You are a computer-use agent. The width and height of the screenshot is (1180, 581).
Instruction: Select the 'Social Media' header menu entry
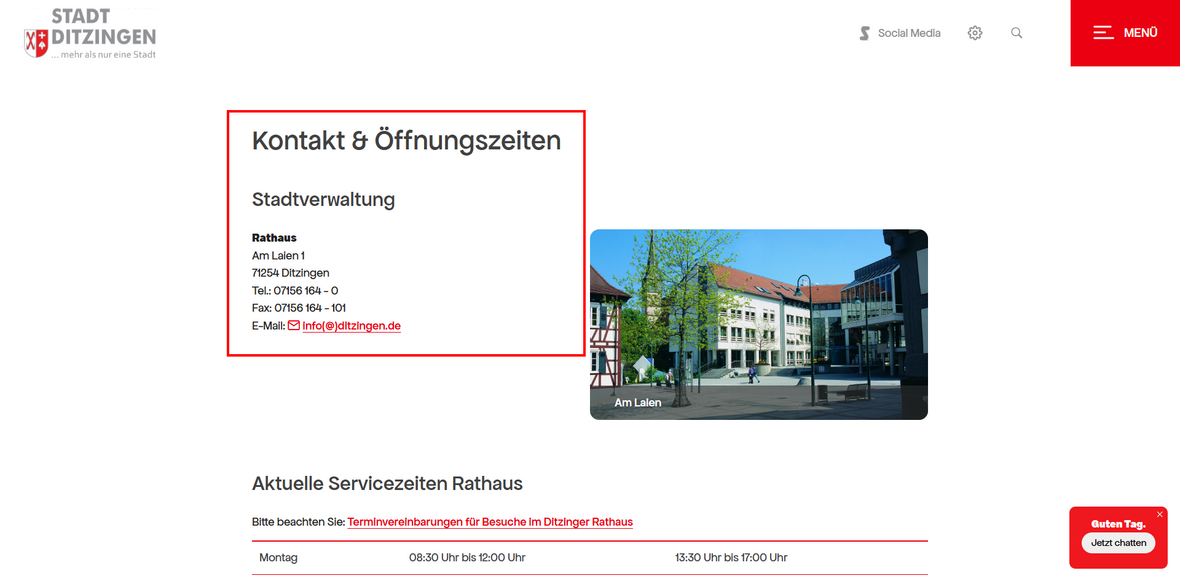click(908, 32)
